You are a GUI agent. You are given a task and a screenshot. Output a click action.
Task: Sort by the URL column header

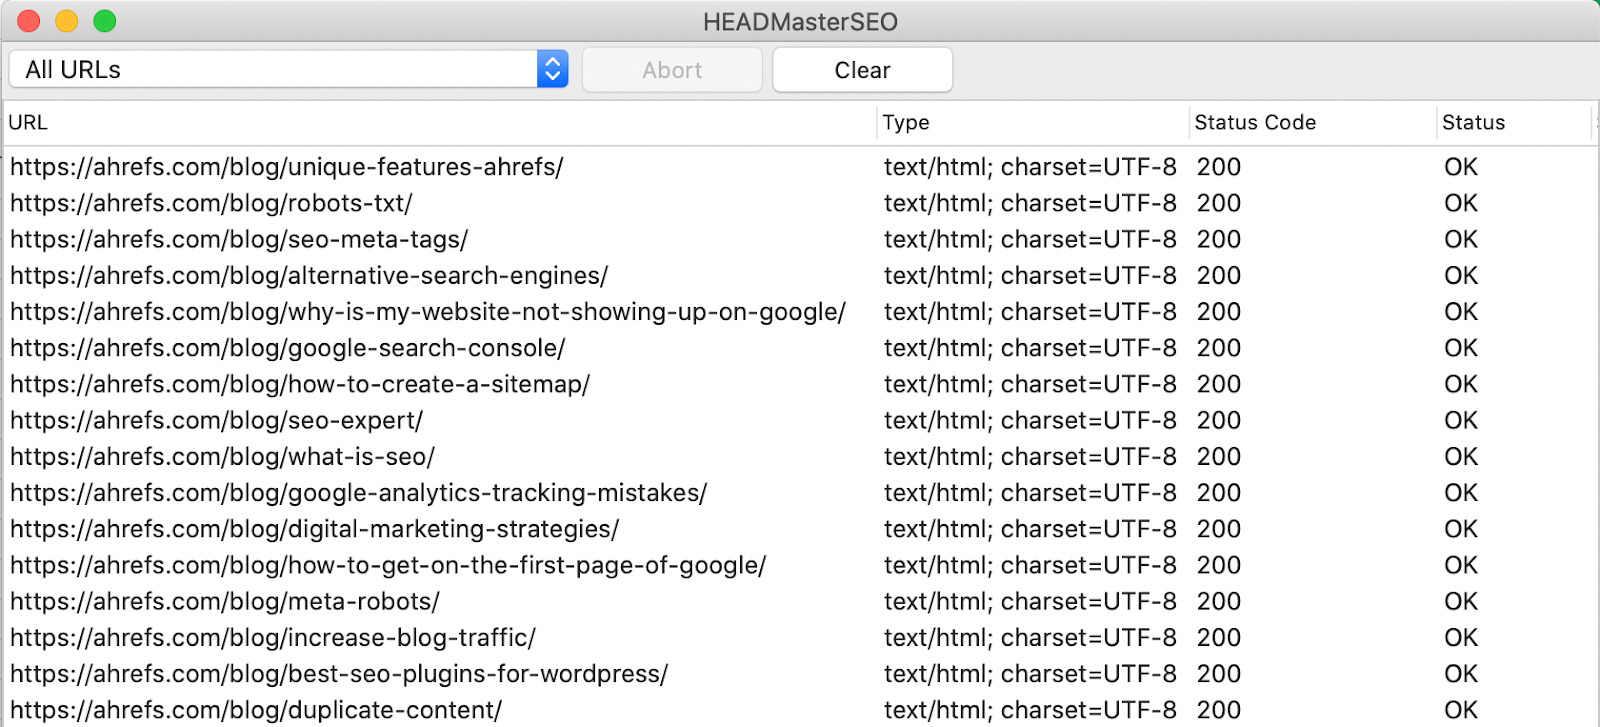28,122
